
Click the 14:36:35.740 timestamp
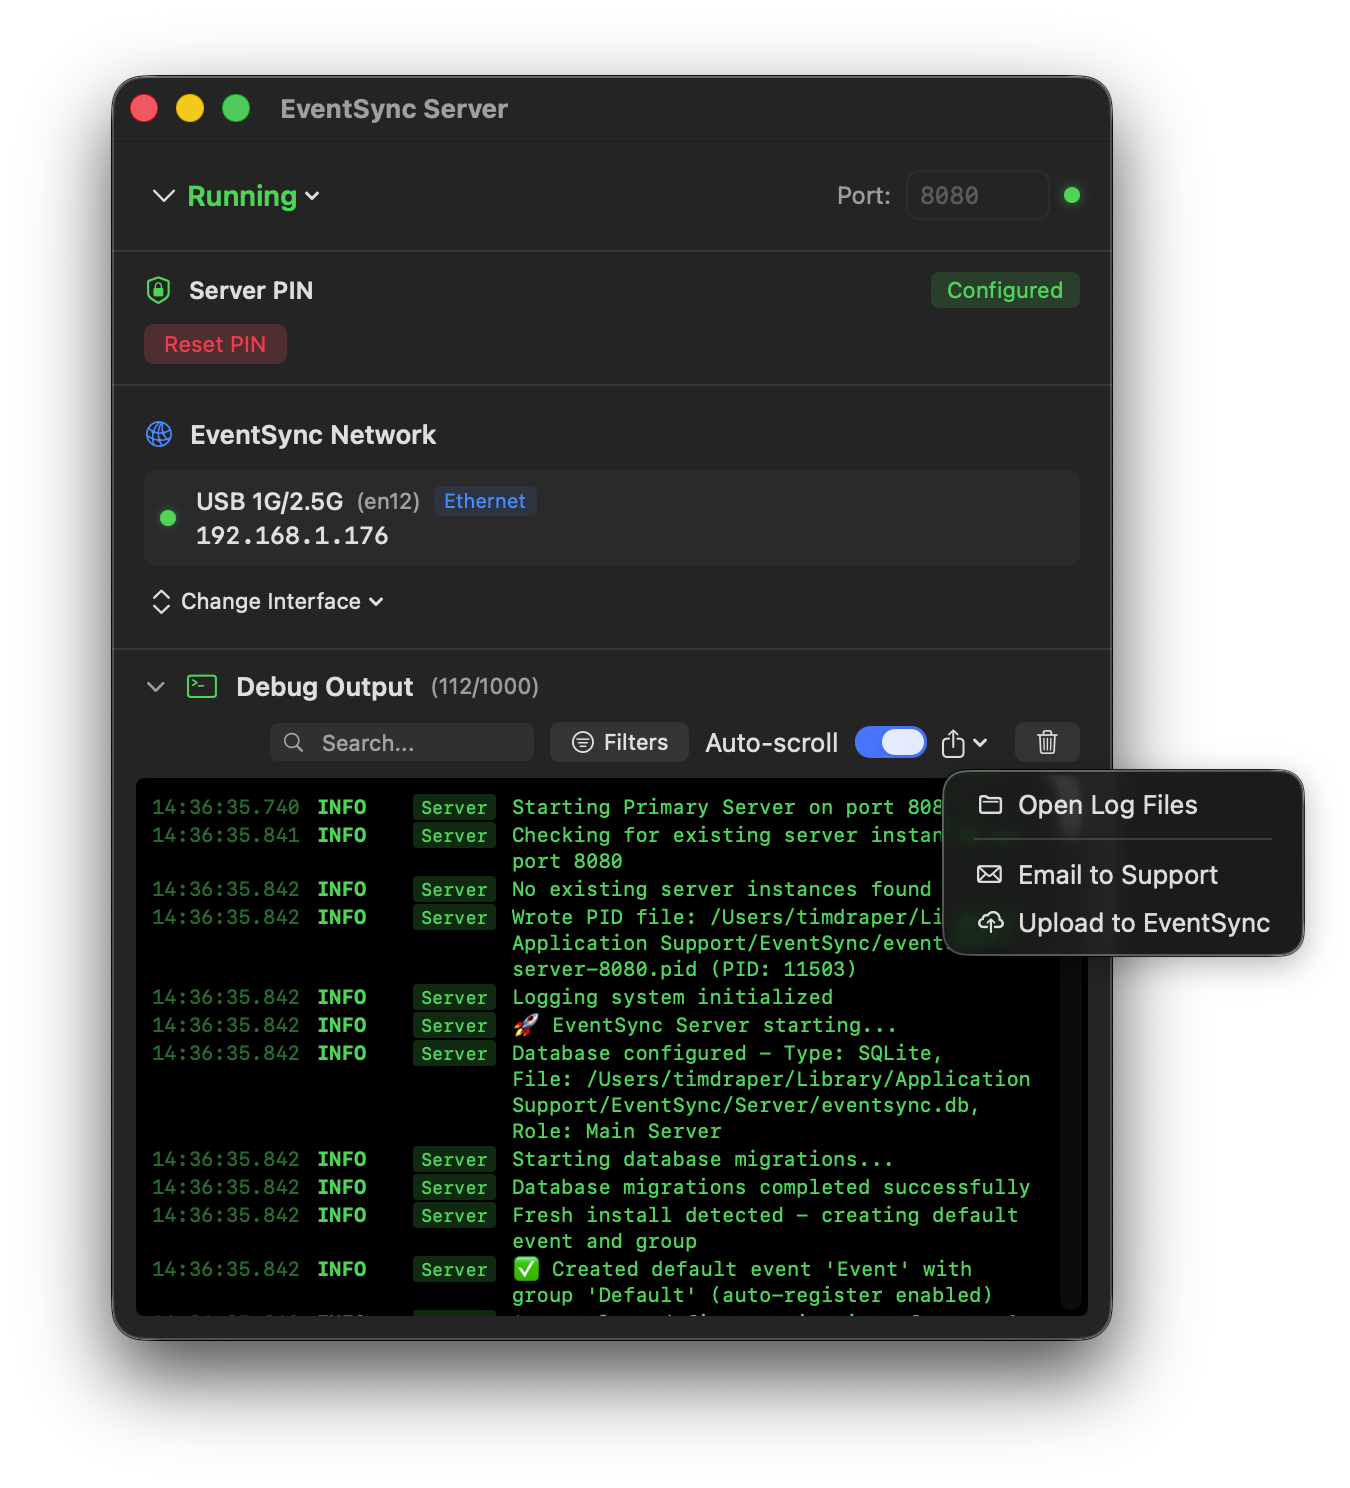pyautogui.click(x=225, y=807)
